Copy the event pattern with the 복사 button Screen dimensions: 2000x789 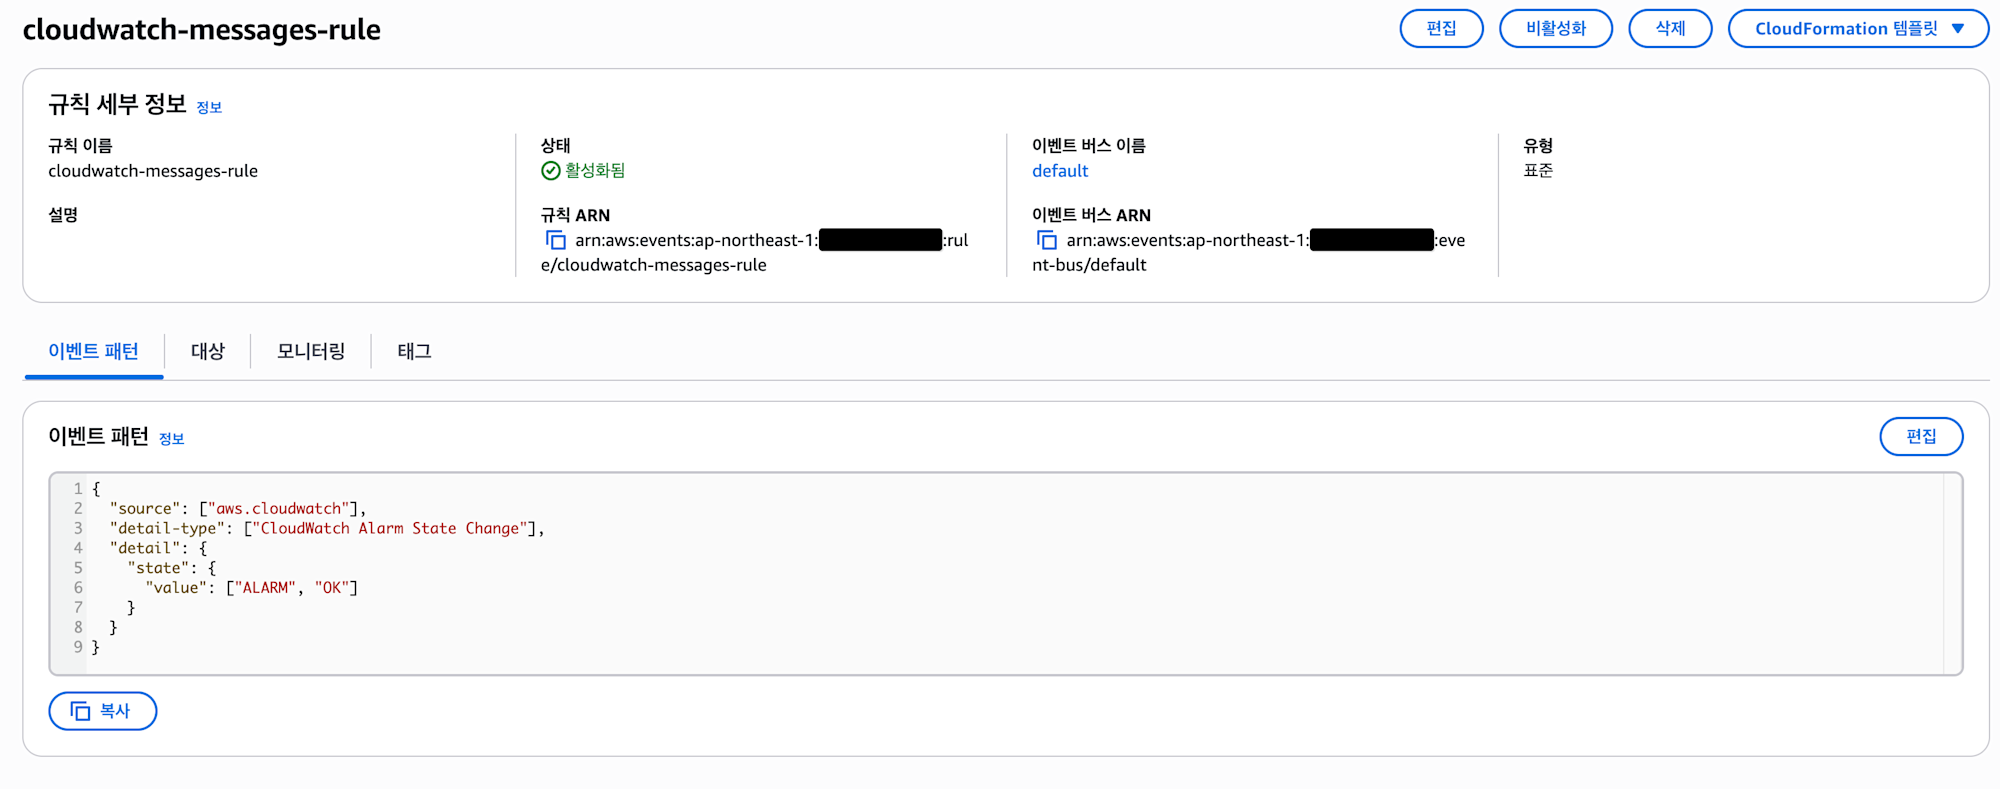tap(103, 711)
